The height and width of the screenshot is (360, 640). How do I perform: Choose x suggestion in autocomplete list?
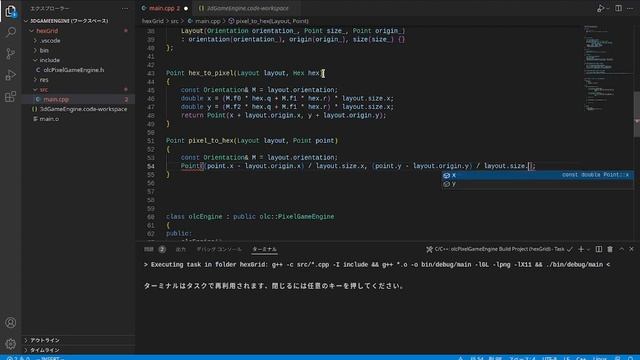[x=538, y=175]
